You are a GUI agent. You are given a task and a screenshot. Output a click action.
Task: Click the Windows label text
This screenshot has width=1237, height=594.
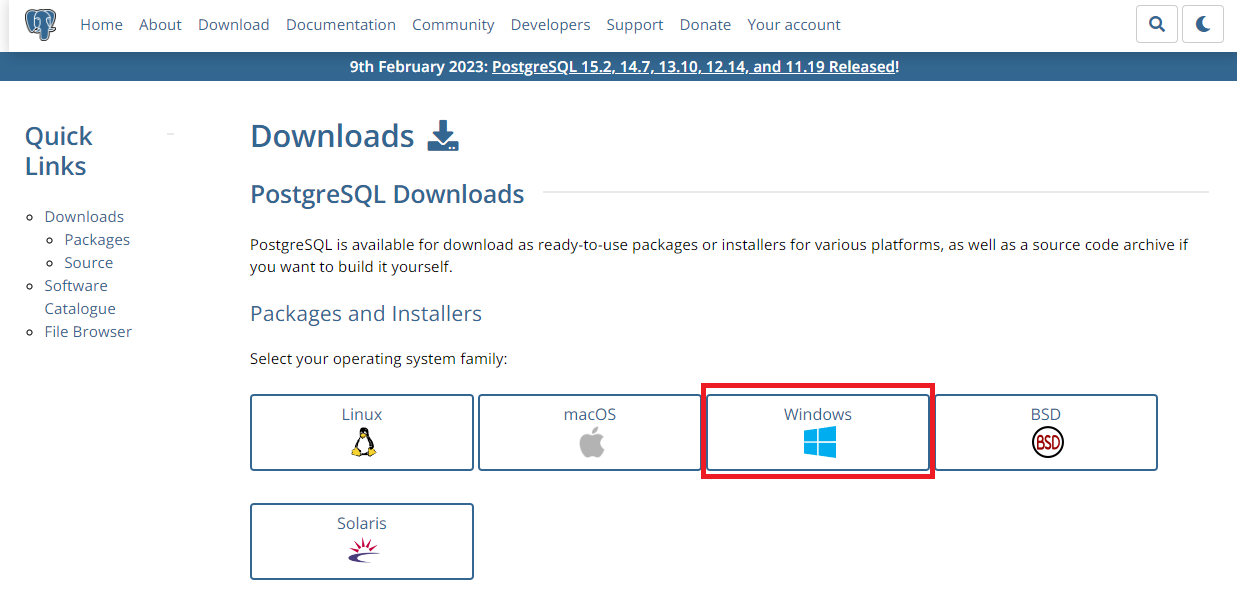point(818,414)
